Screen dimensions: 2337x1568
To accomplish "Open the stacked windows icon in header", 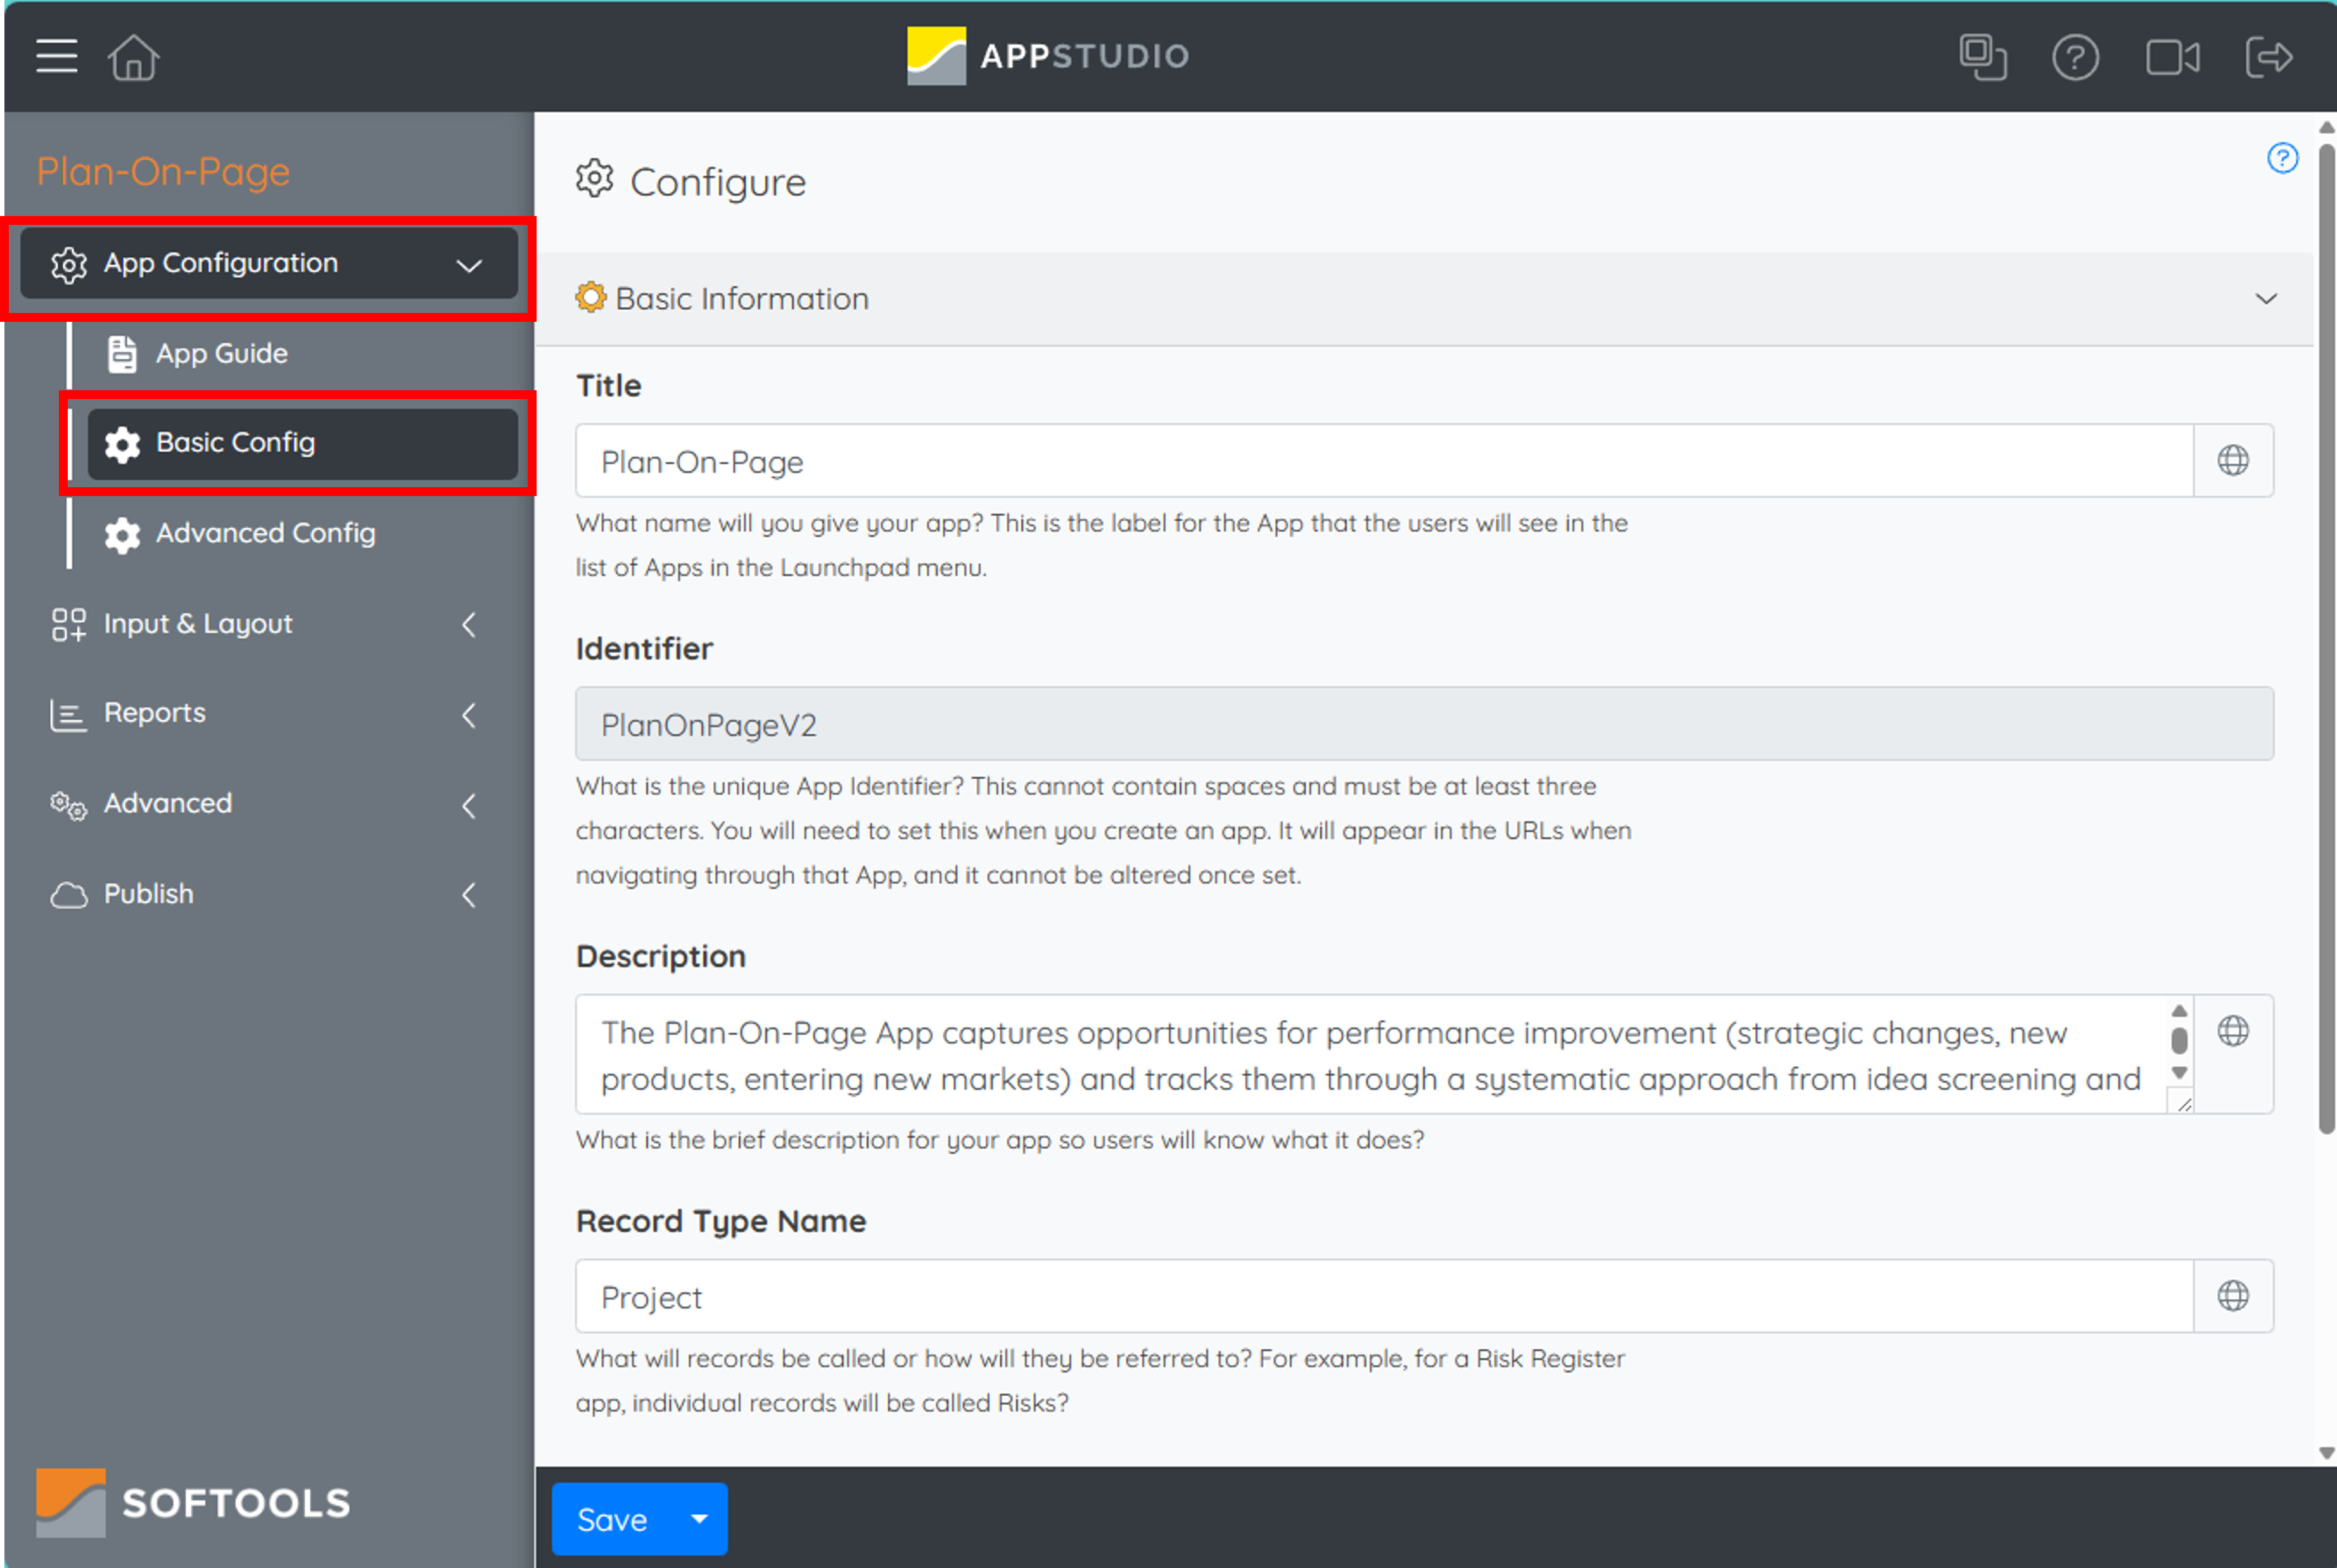I will pos(1983,57).
